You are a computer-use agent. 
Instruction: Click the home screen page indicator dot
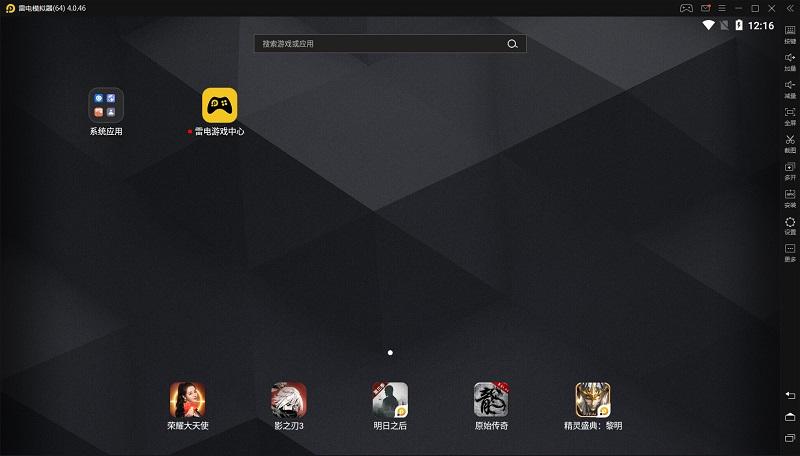click(x=390, y=352)
